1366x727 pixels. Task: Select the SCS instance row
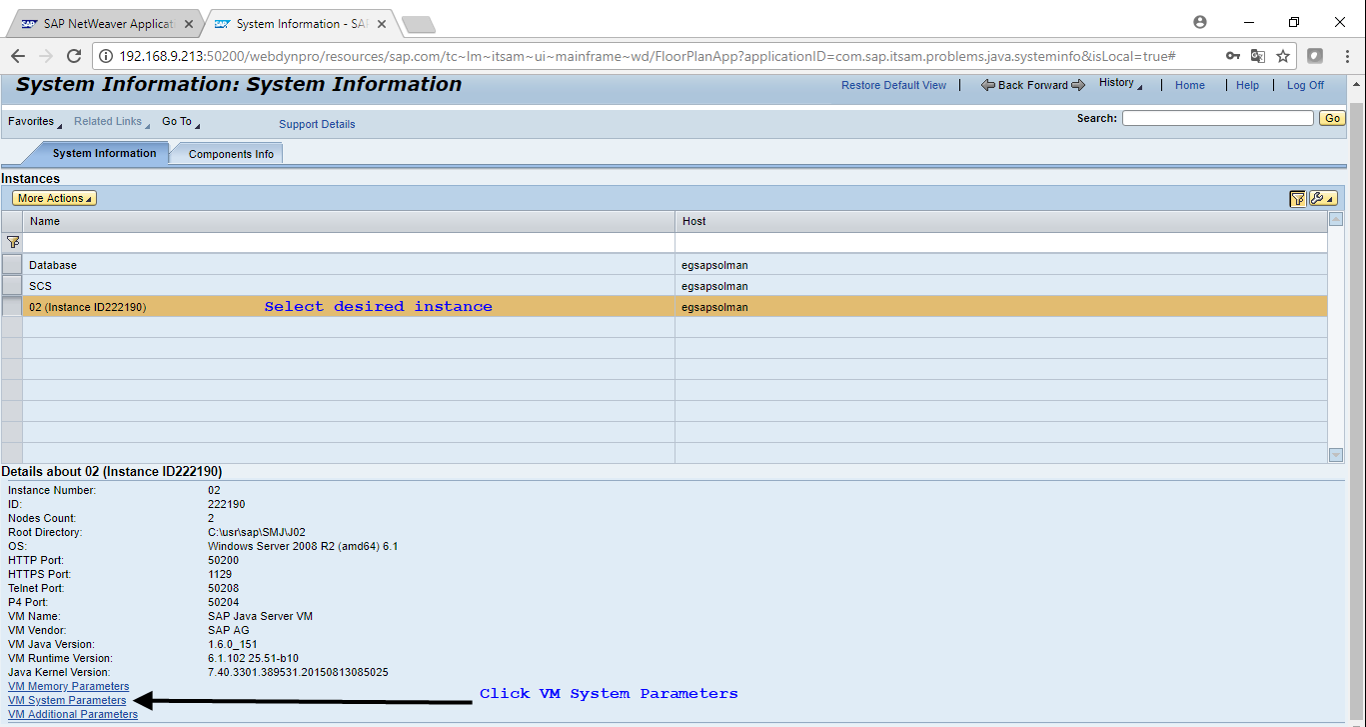click(x=664, y=286)
